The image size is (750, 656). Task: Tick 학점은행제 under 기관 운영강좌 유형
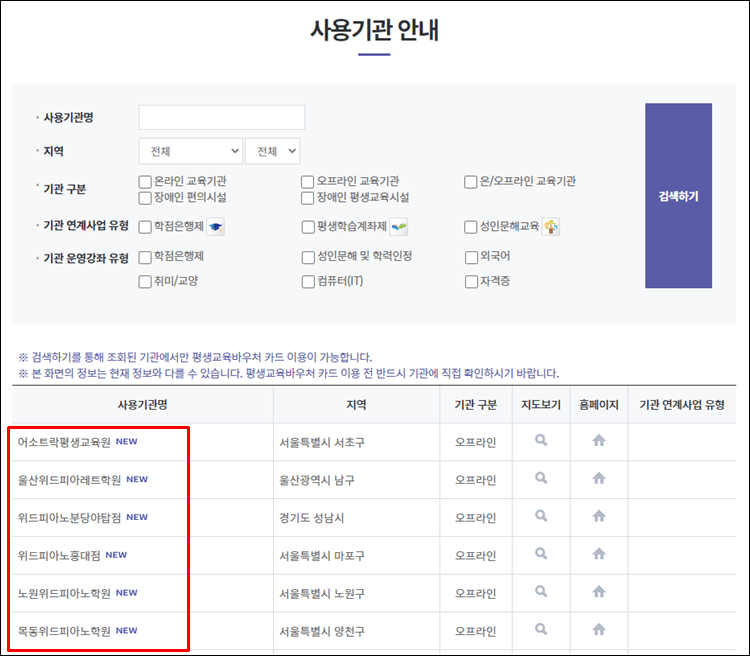[x=145, y=257]
